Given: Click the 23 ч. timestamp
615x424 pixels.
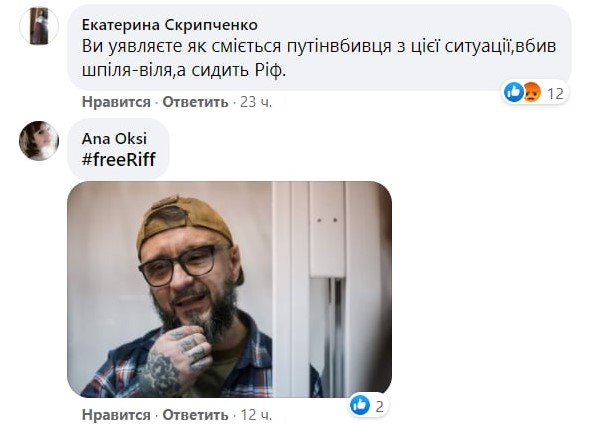Looking at the screenshot, I should pyautogui.click(x=256, y=102).
